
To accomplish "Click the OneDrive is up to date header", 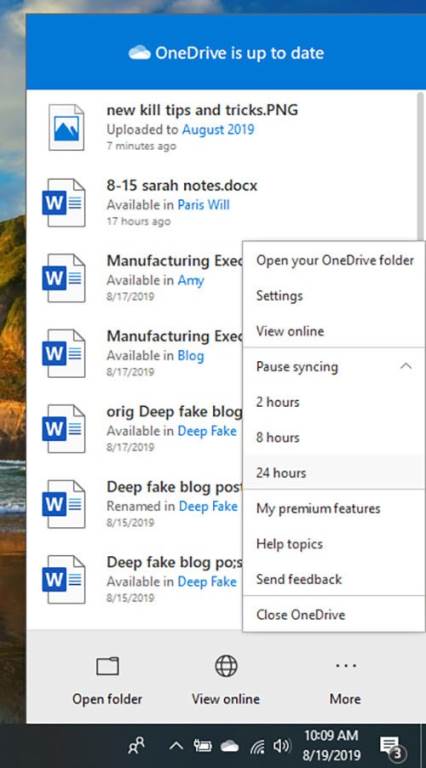I will tap(226, 53).
